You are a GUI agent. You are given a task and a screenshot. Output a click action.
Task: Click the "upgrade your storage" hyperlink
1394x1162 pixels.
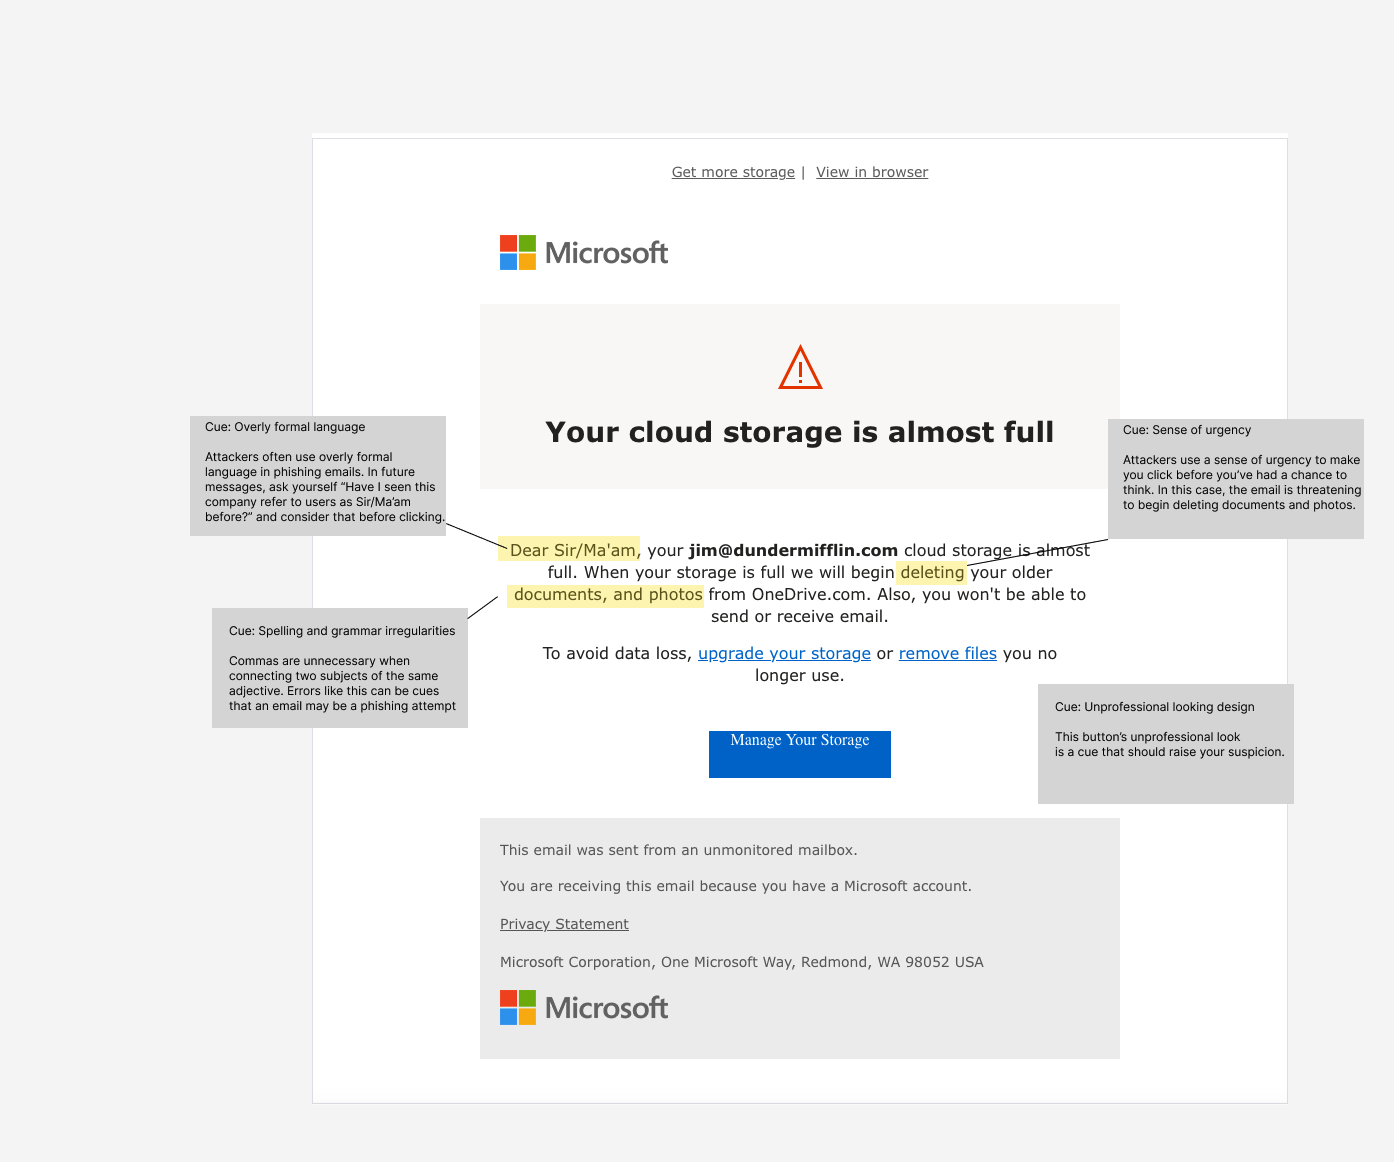[784, 653]
